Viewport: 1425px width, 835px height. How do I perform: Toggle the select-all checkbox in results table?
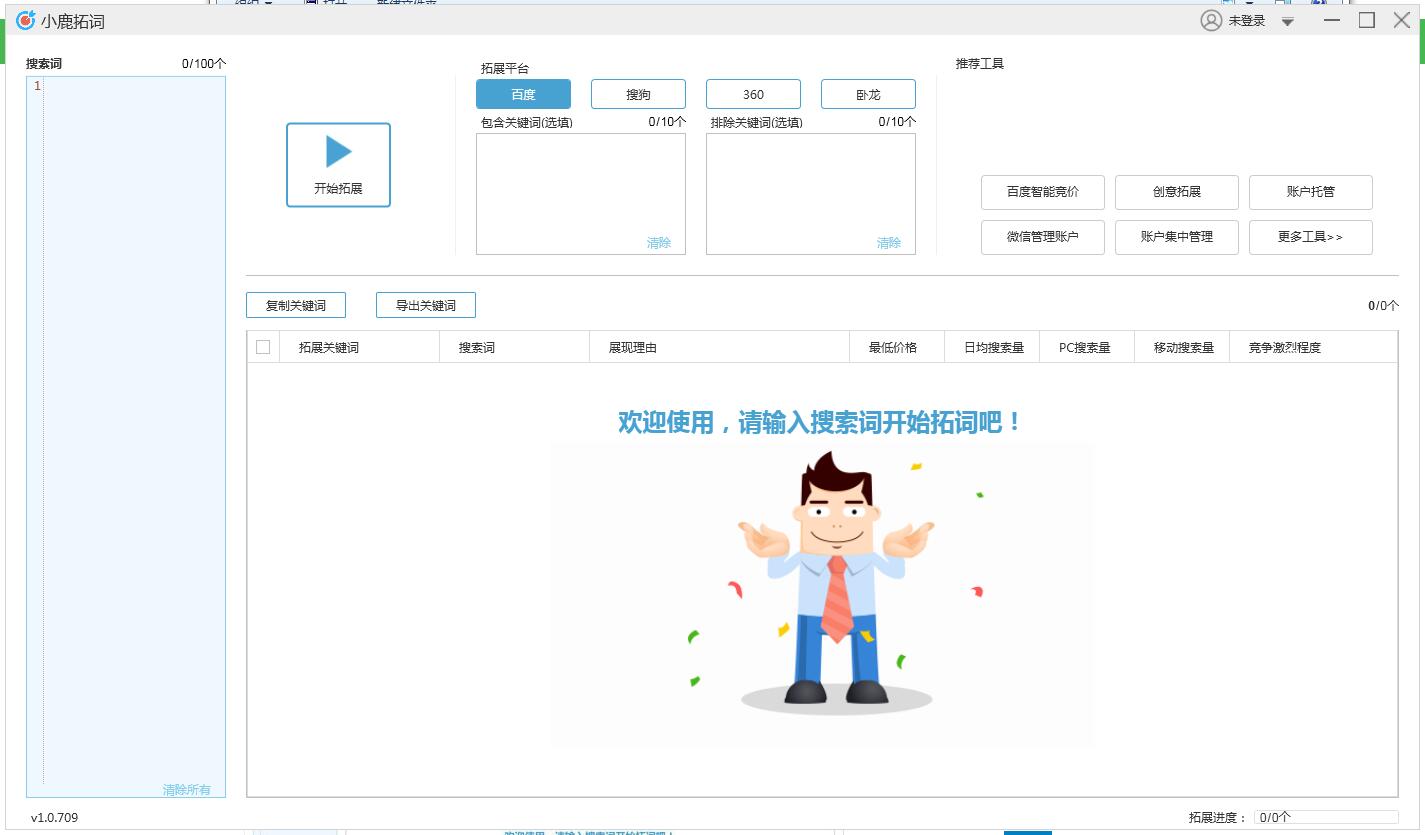coord(262,345)
